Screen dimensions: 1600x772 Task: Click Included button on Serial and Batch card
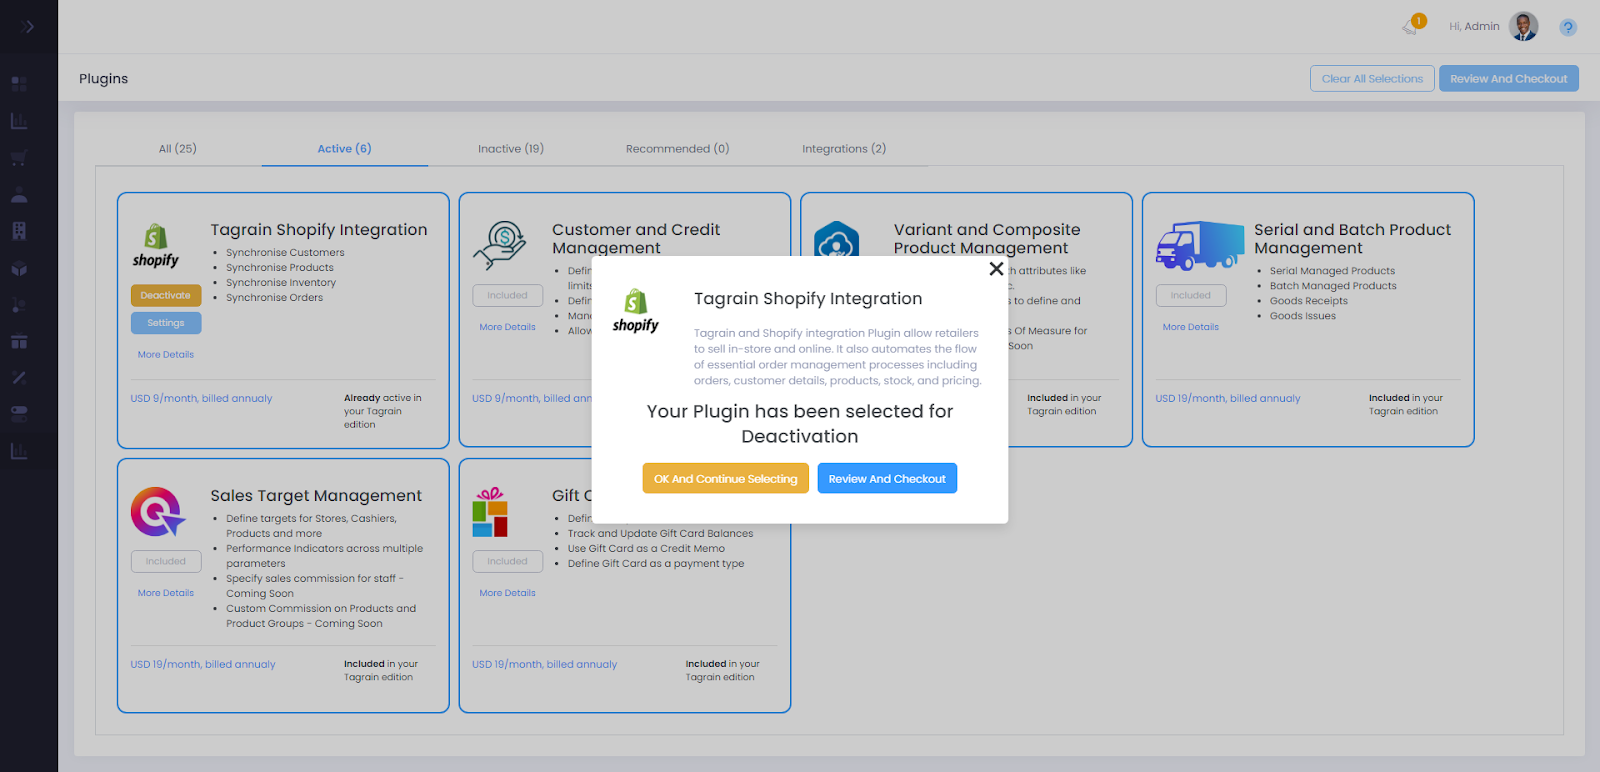(1191, 295)
